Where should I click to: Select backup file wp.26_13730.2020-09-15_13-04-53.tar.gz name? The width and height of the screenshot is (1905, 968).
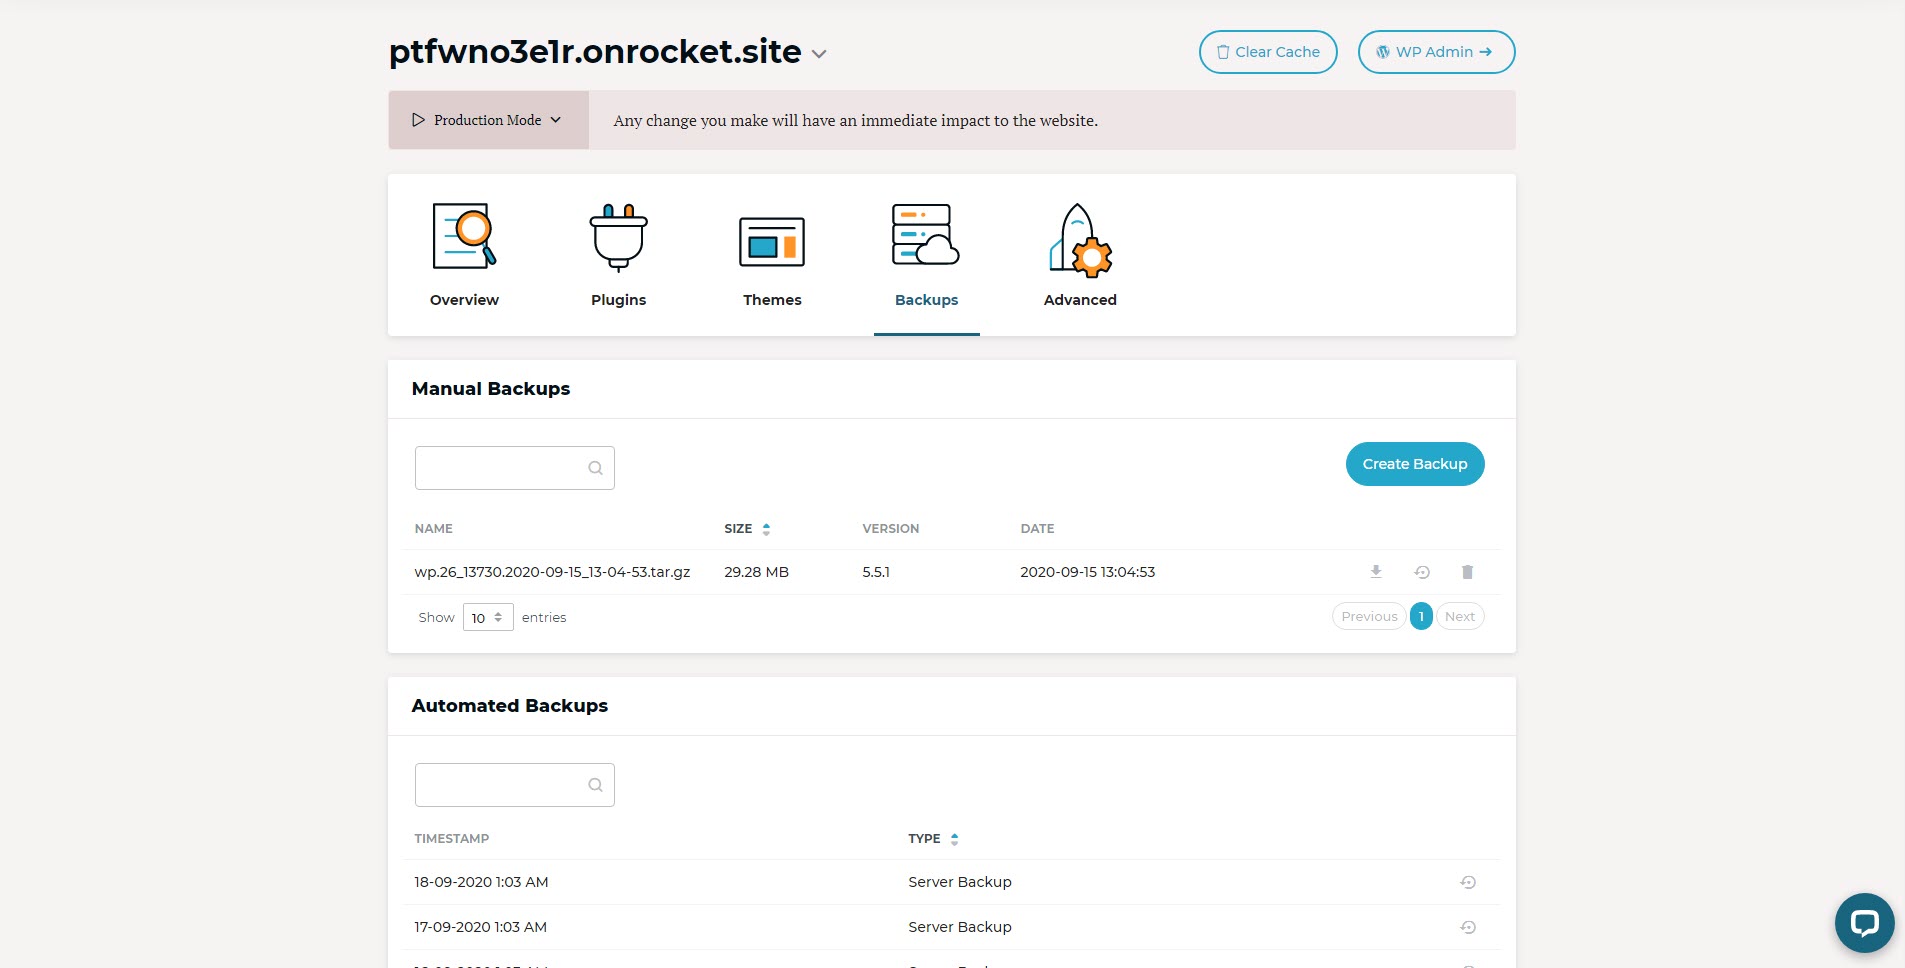click(552, 572)
